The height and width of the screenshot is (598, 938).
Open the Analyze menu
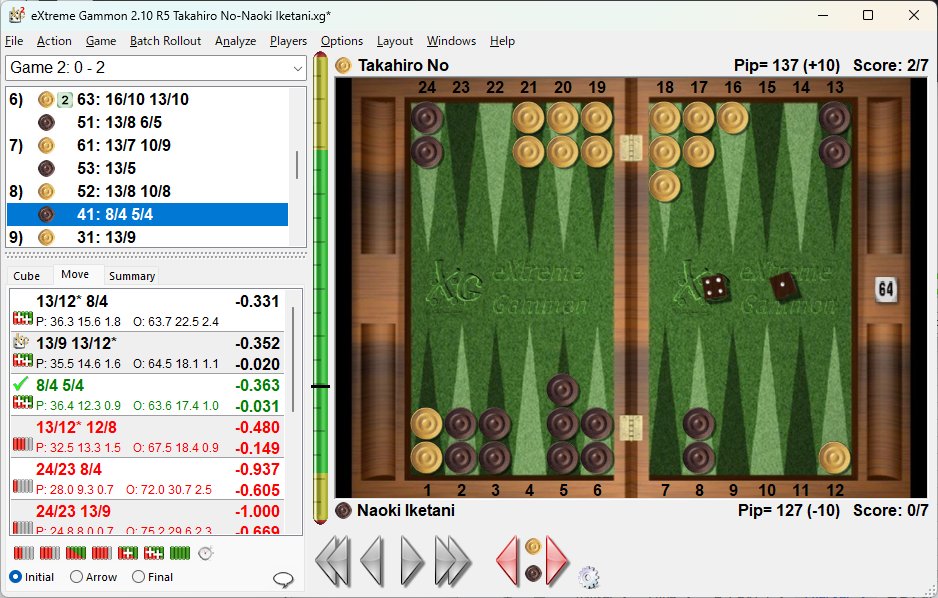[x=235, y=41]
